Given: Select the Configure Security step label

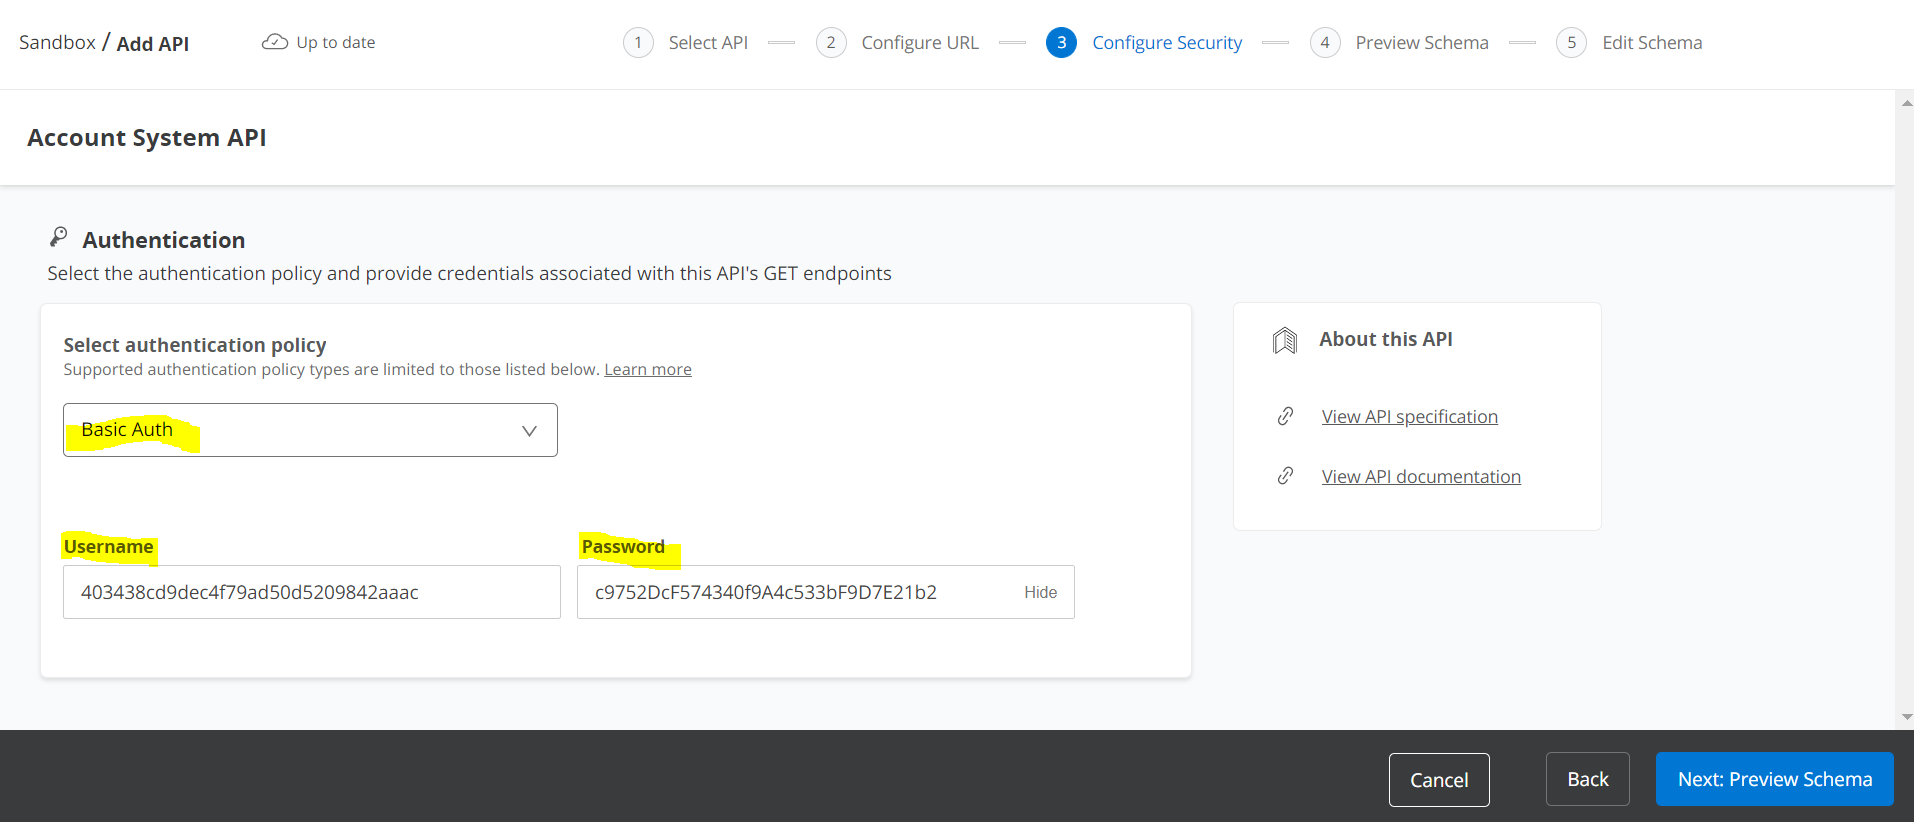Looking at the screenshot, I should point(1167,43).
